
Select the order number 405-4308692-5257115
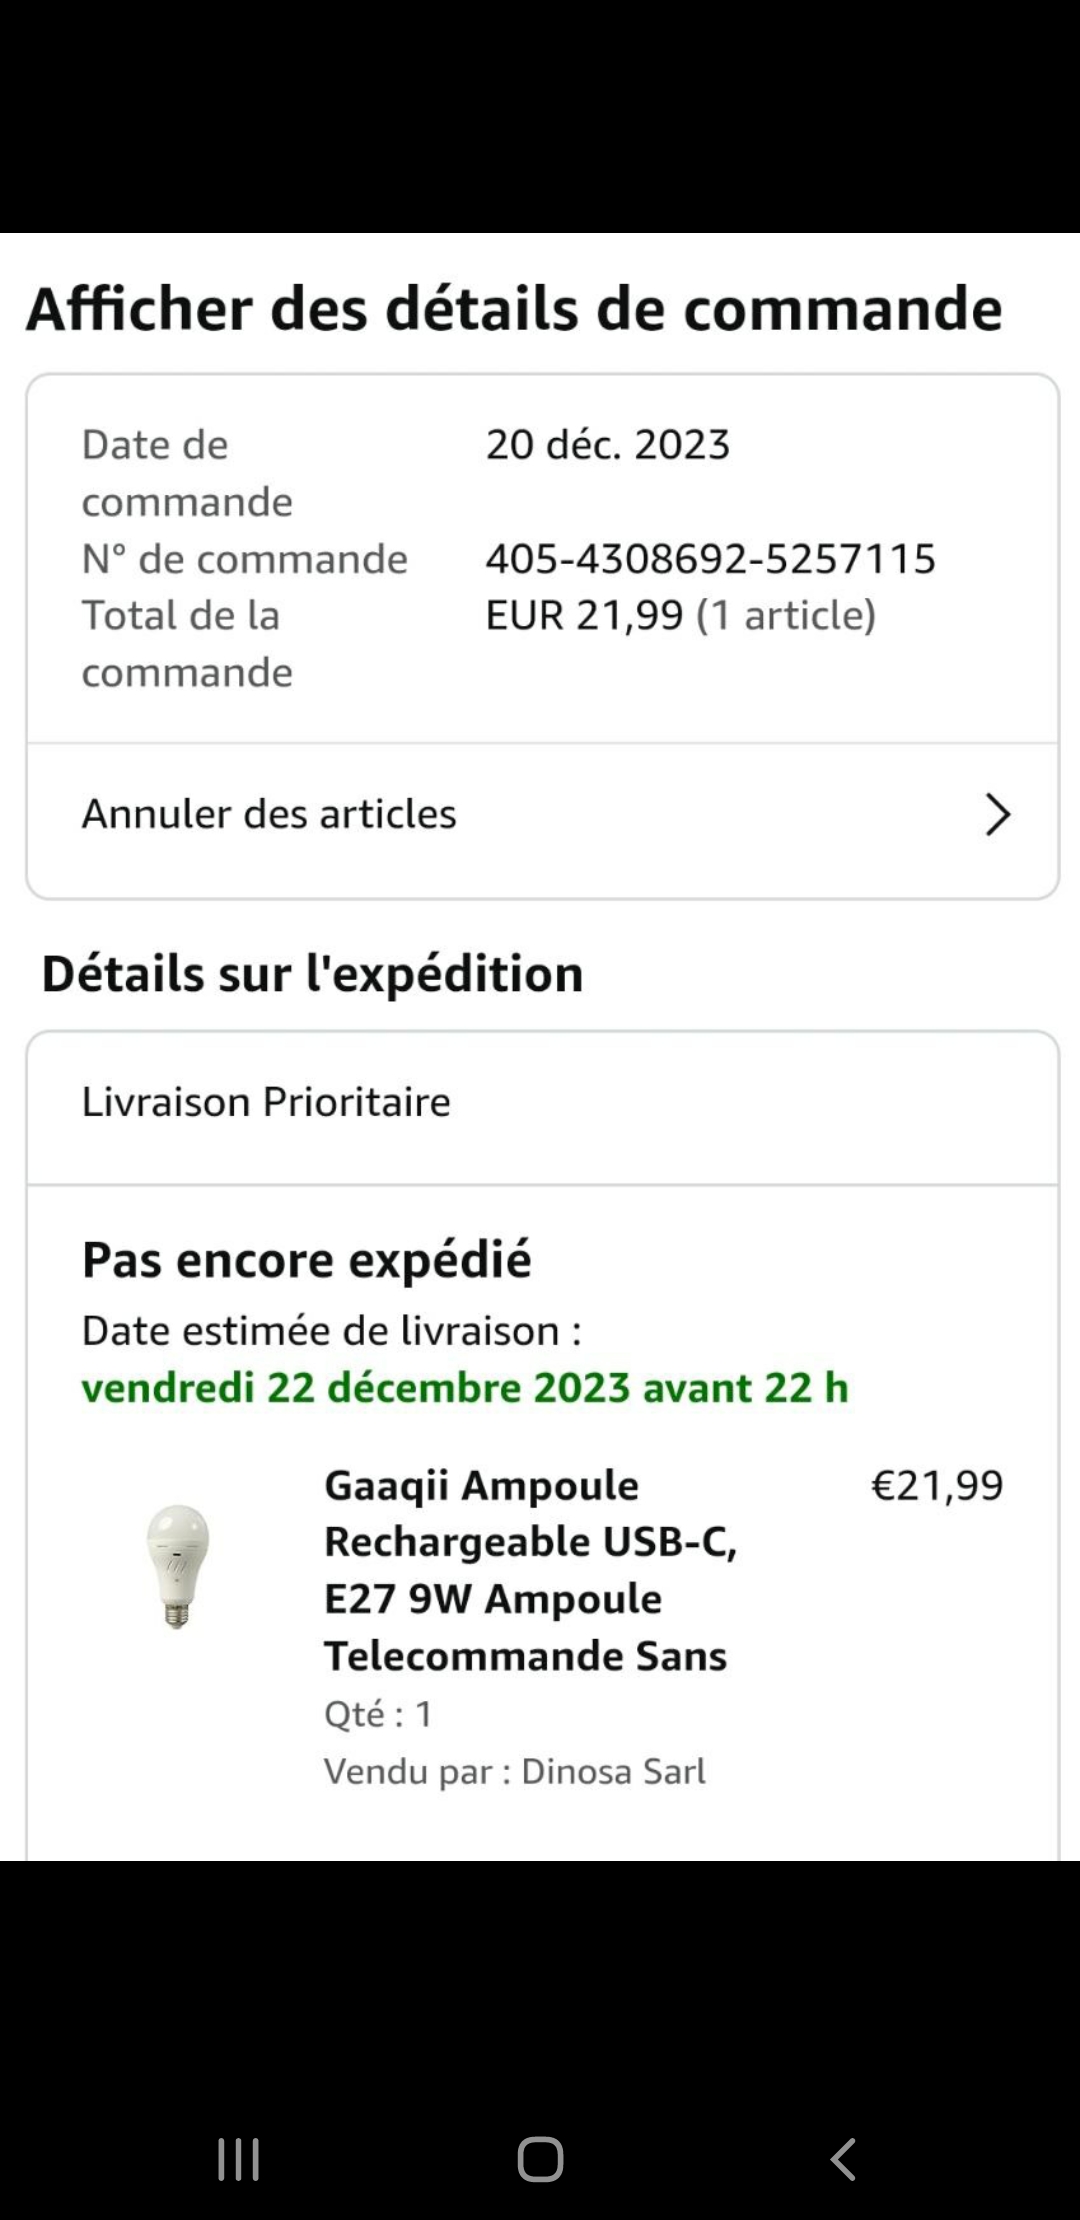pyautogui.click(x=710, y=559)
